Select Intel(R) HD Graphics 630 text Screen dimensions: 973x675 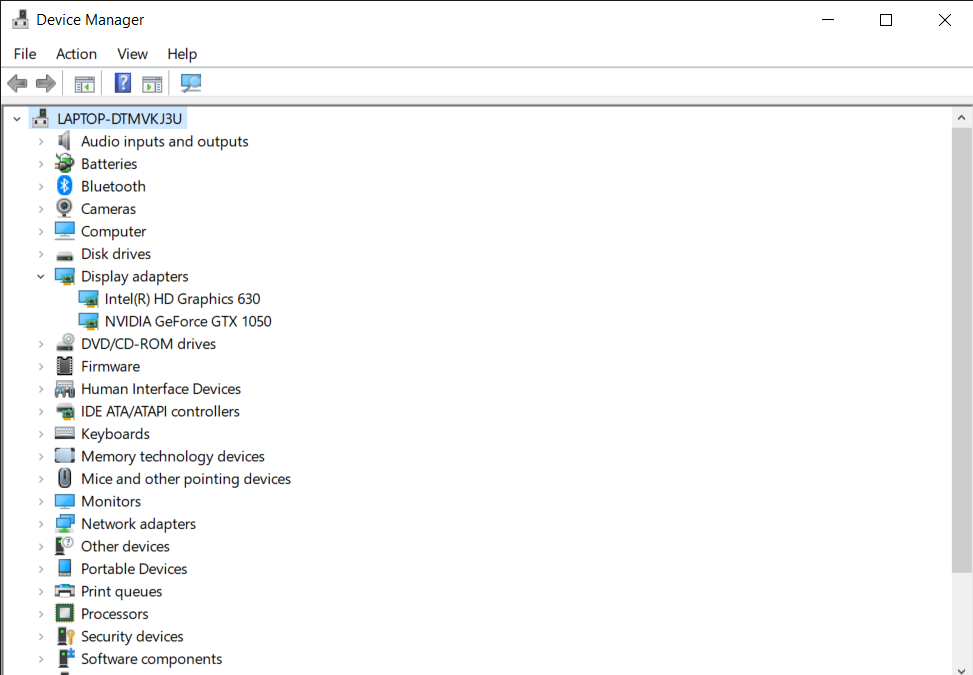coord(182,299)
